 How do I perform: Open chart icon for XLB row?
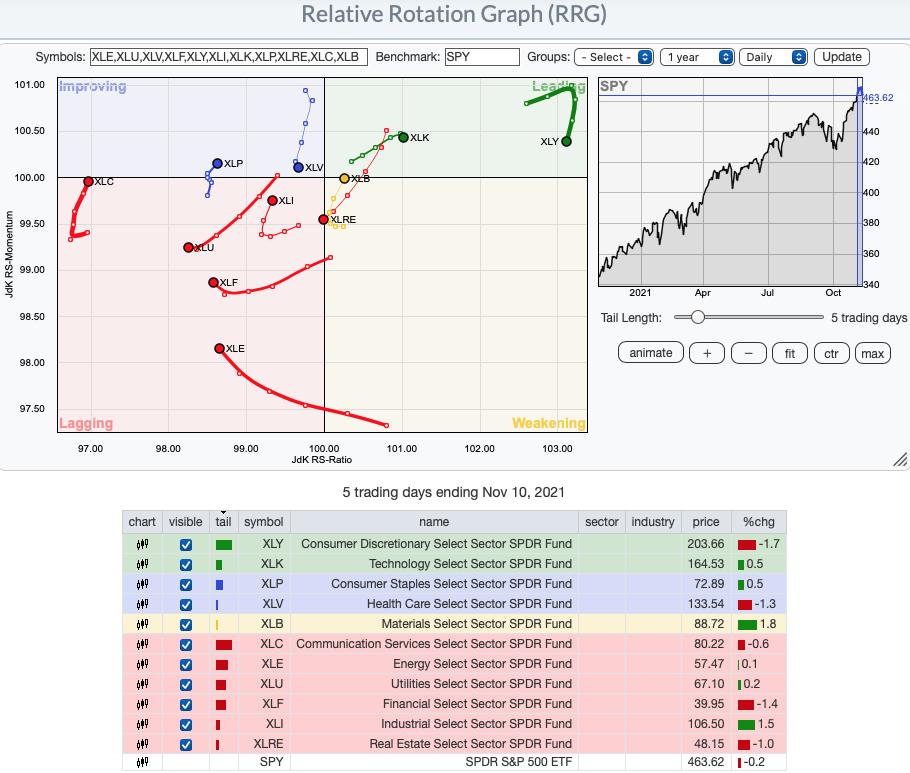point(142,624)
